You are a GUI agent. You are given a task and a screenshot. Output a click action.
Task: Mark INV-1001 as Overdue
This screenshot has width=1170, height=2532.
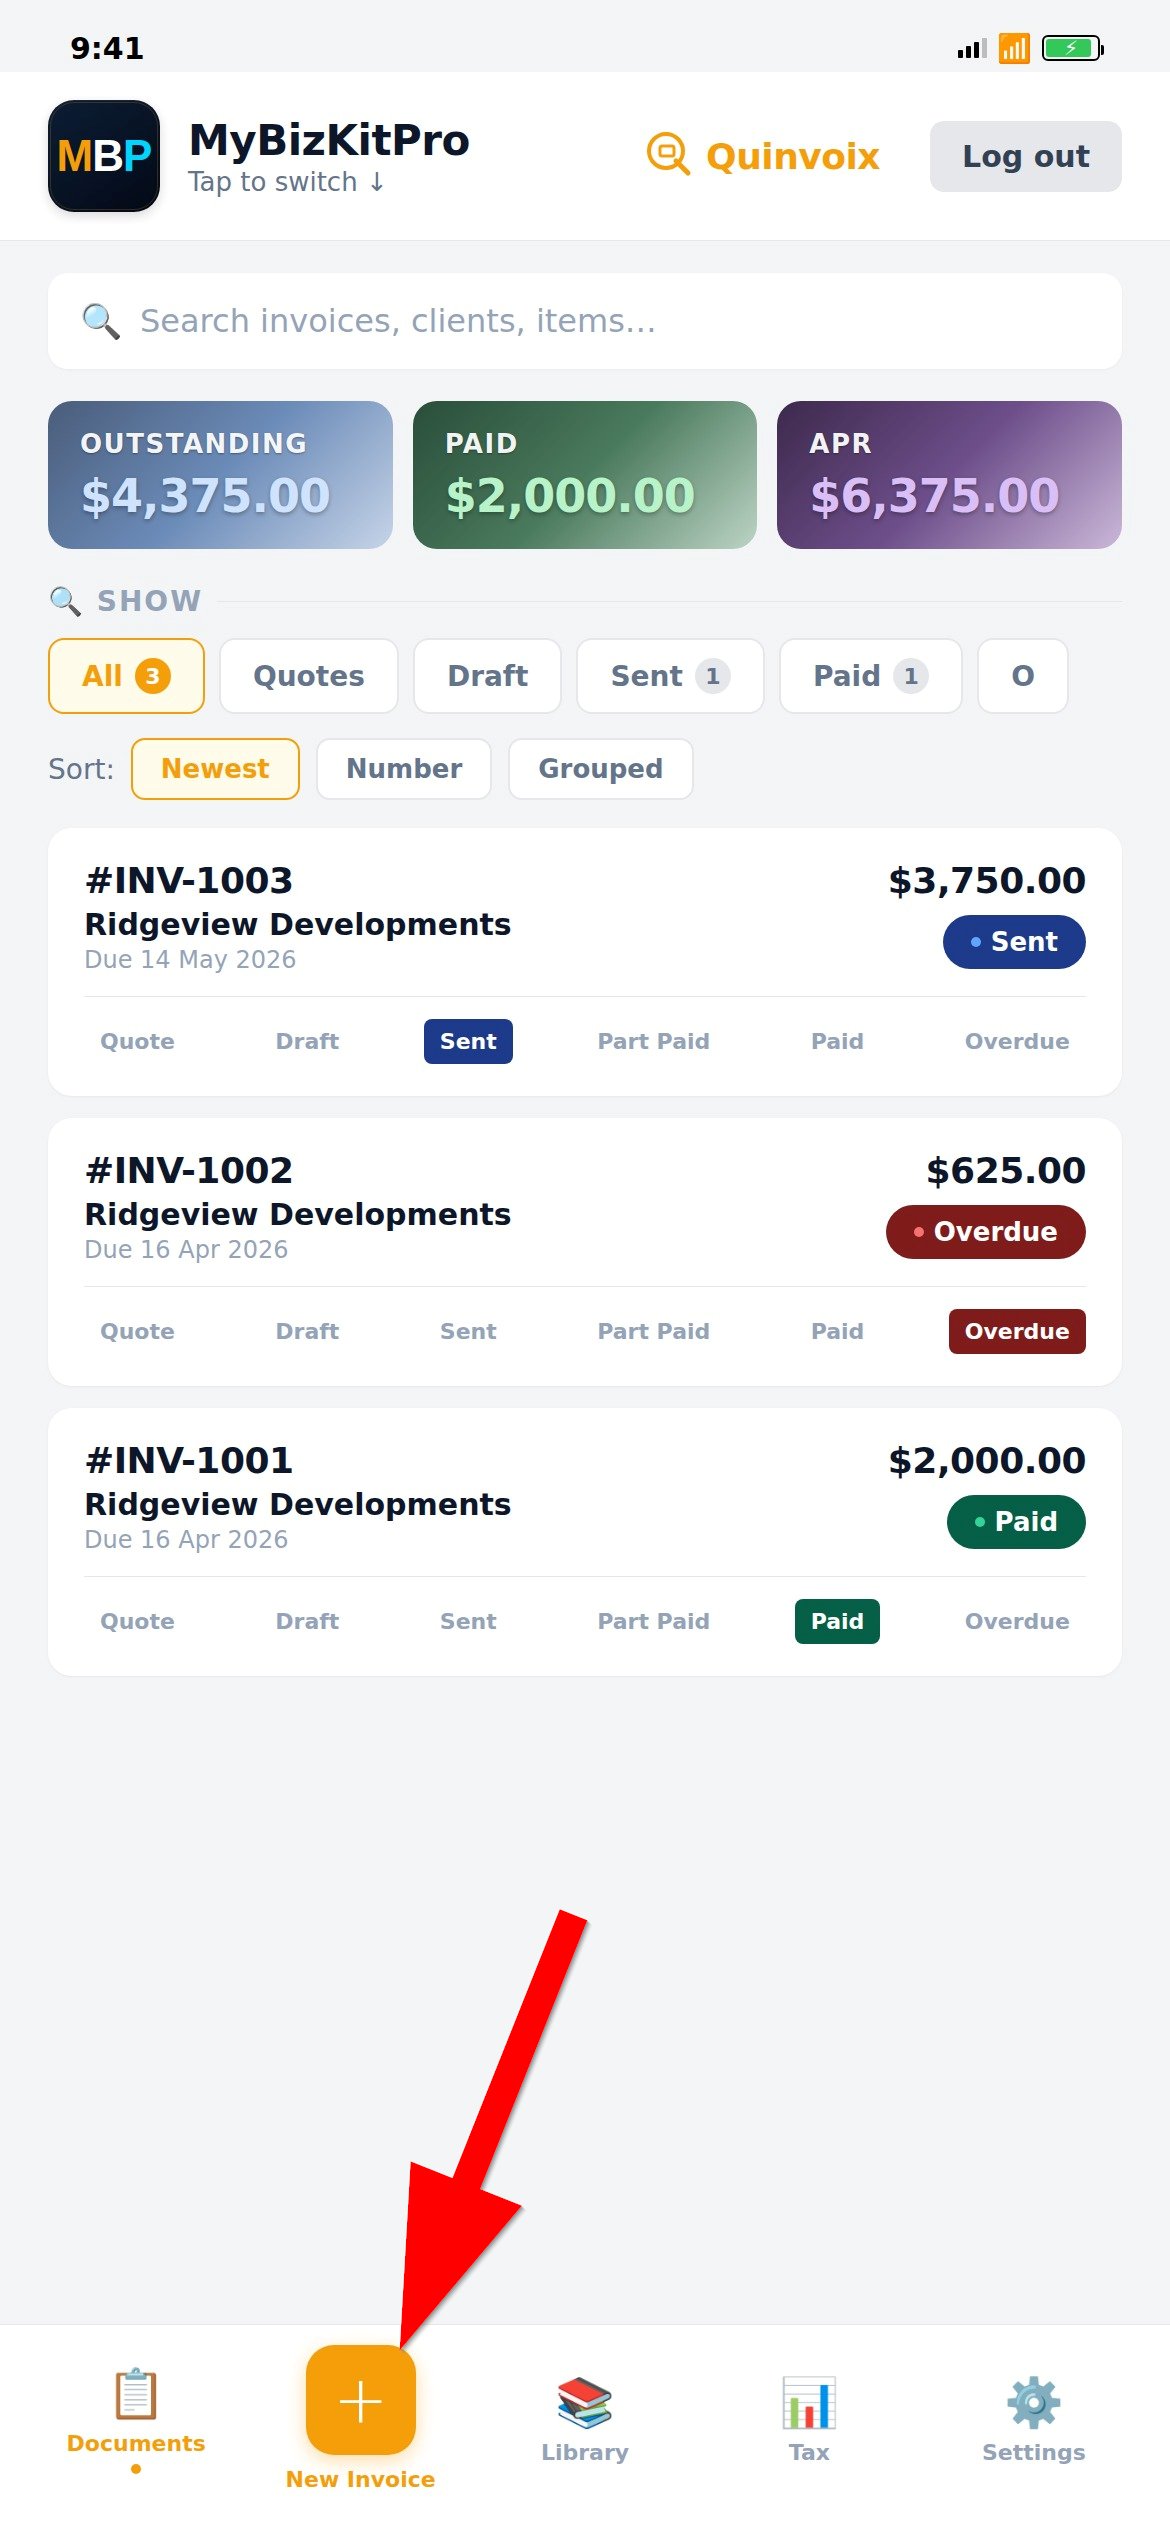pyautogui.click(x=1017, y=1621)
